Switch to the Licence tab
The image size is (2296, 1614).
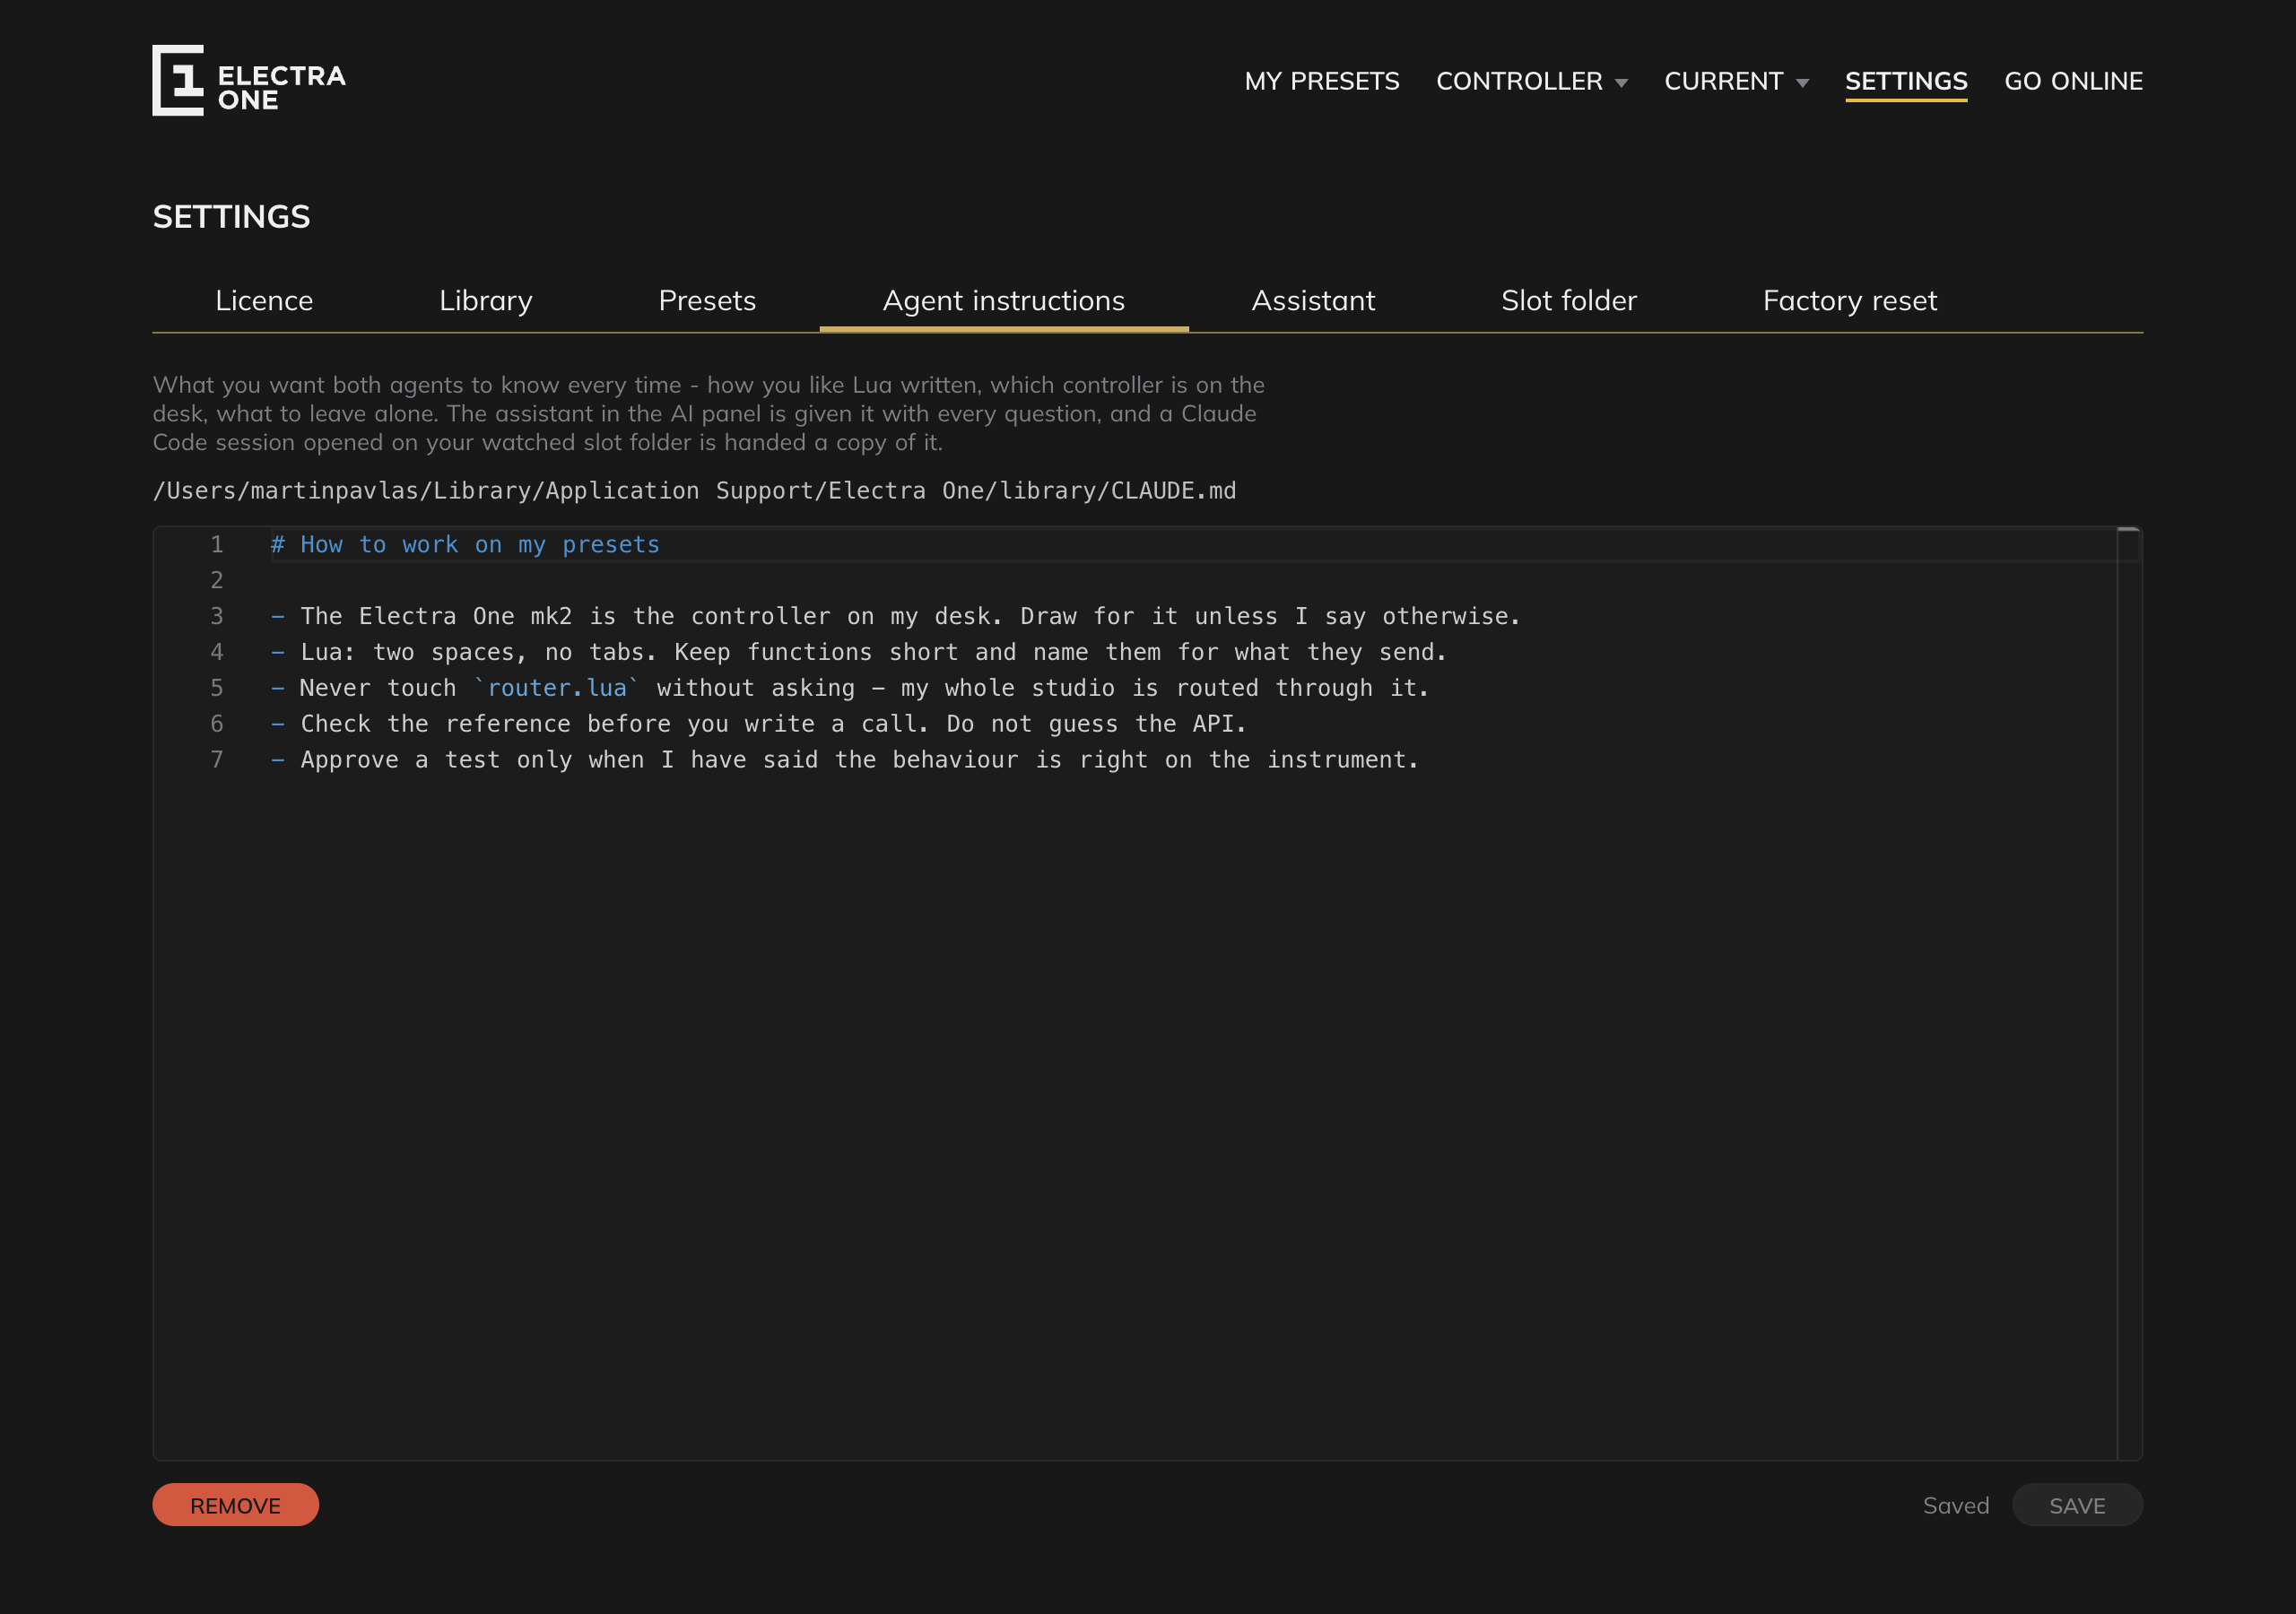coord(264,300)
